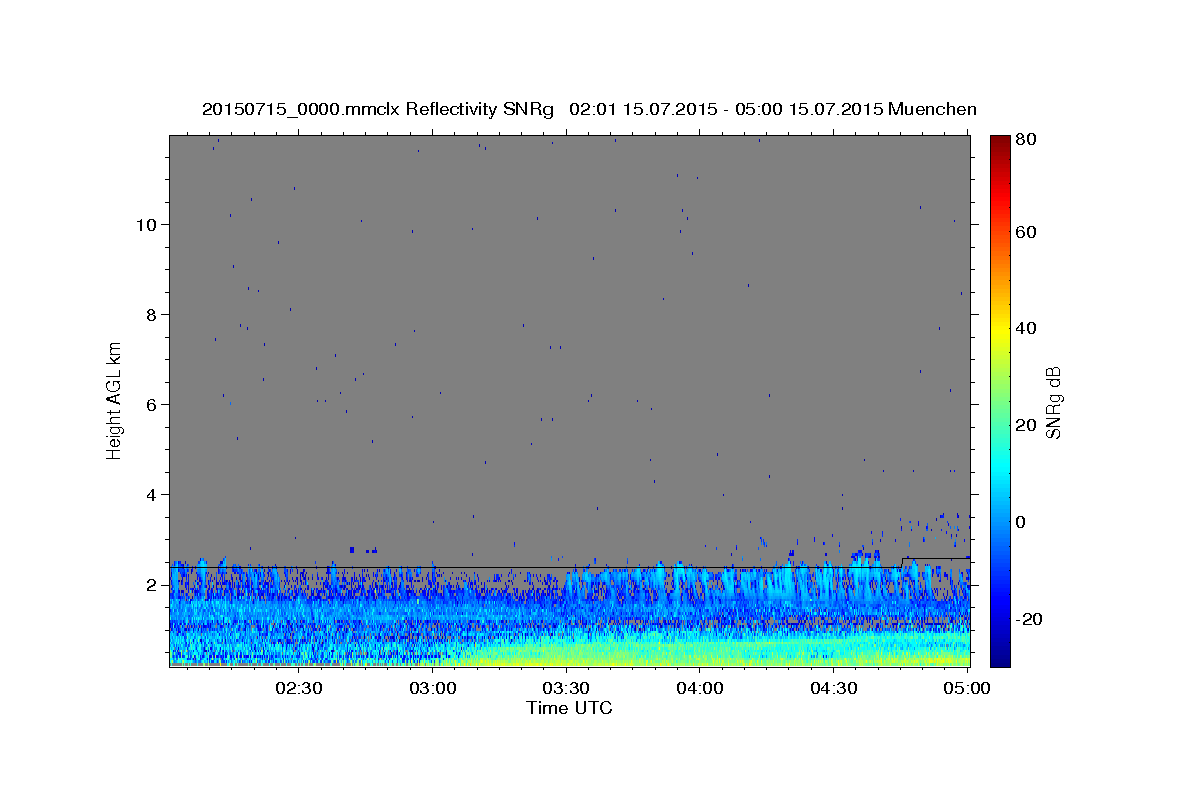Click the 'SNRg dB' colorbar label
Screen dimensions: 1200x800
tap(1053, 401)
